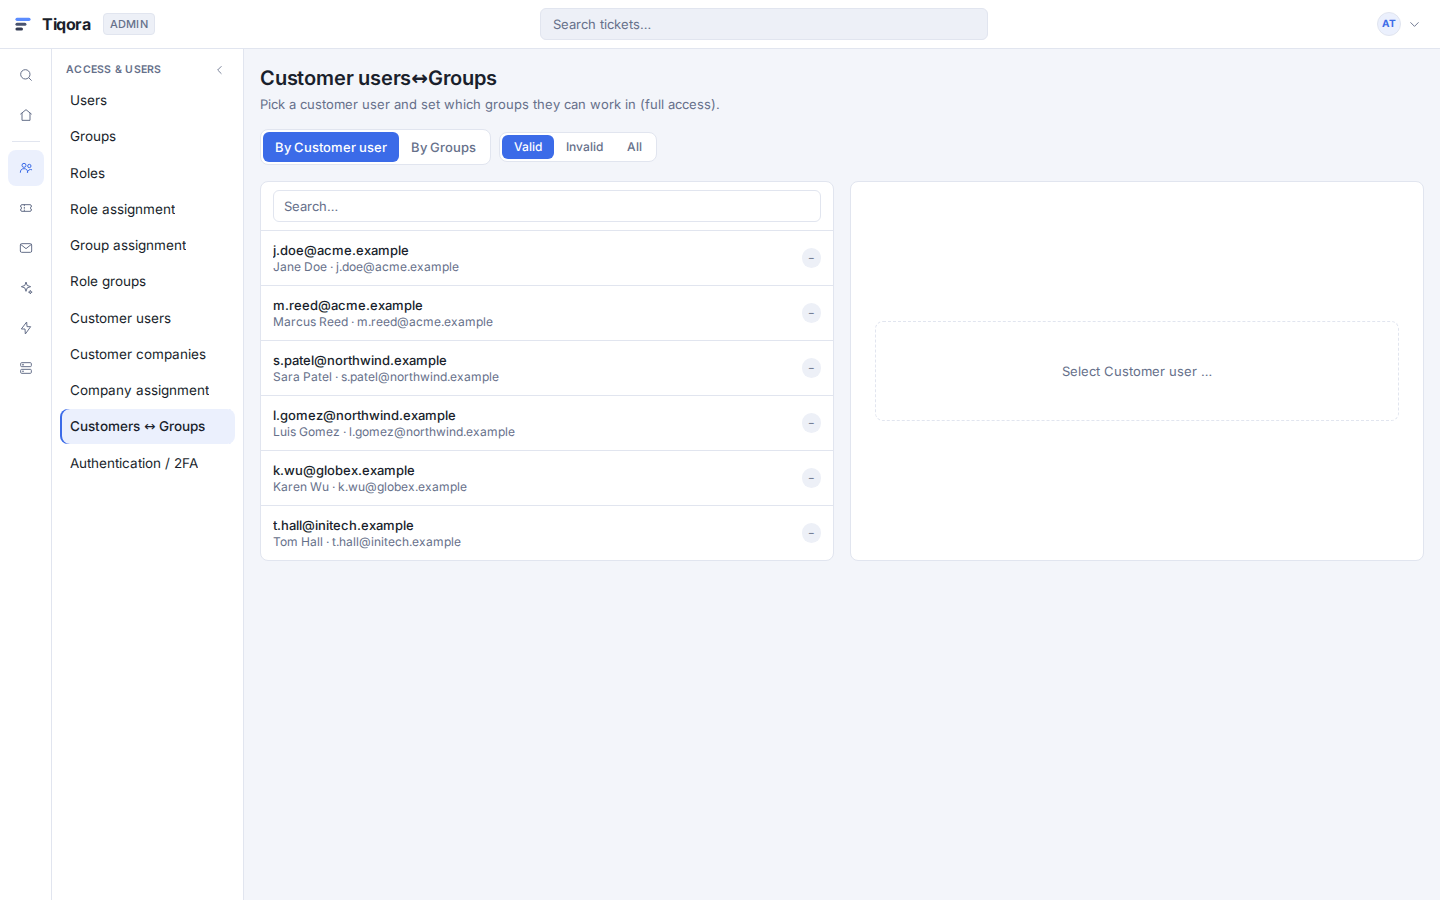Image resolution: width=1440 pixels, height=900 pixels.
Task: Focus the customer user Search field
Action: click(x=547, y=206)
